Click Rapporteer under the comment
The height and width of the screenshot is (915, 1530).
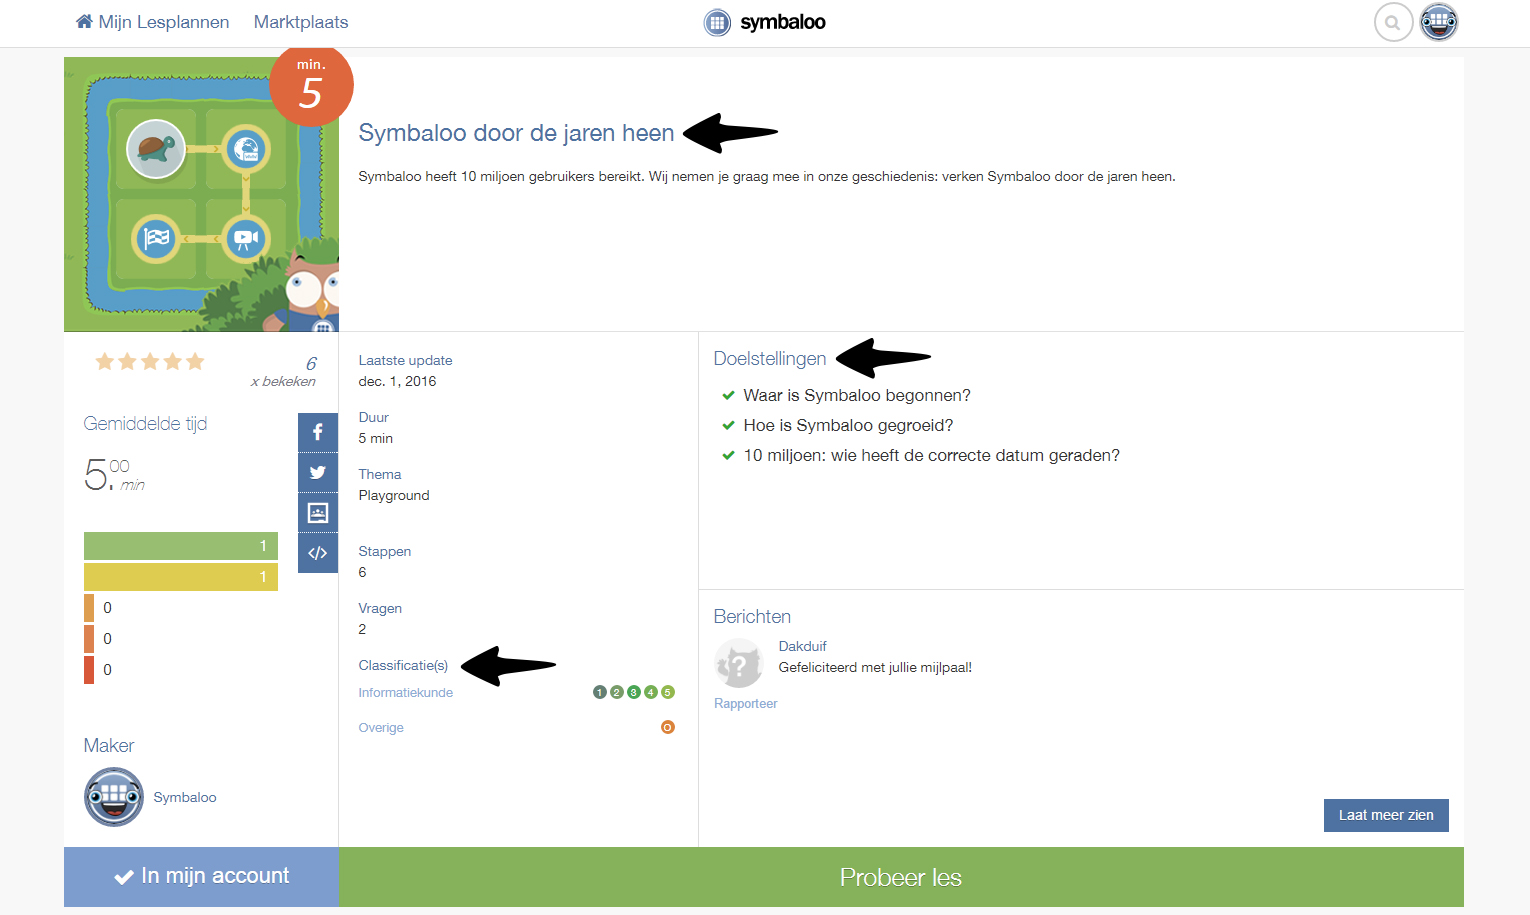pyautogui.click(x=746, y=704)
